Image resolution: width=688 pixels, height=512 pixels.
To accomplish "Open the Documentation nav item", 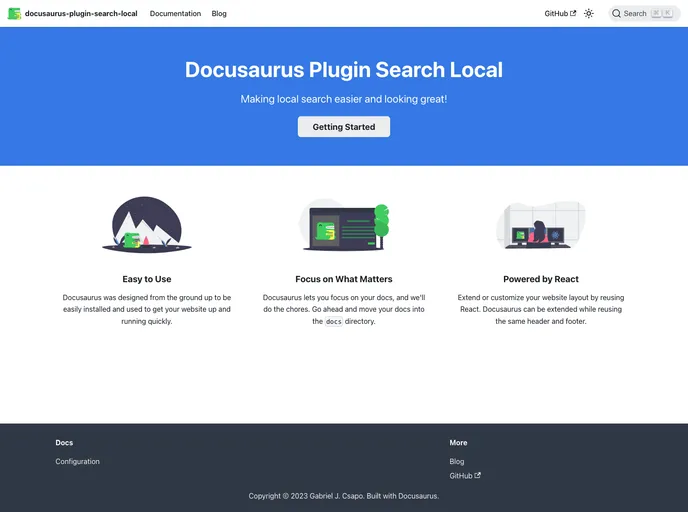I will 175,14.
